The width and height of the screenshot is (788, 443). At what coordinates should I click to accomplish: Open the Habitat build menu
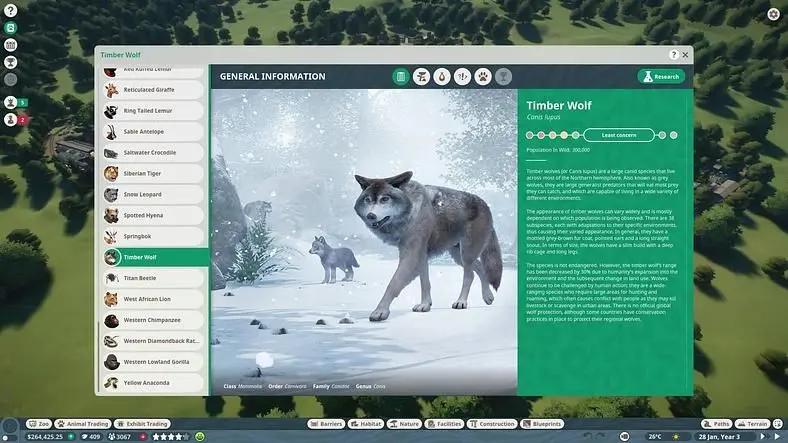(366, 424)
